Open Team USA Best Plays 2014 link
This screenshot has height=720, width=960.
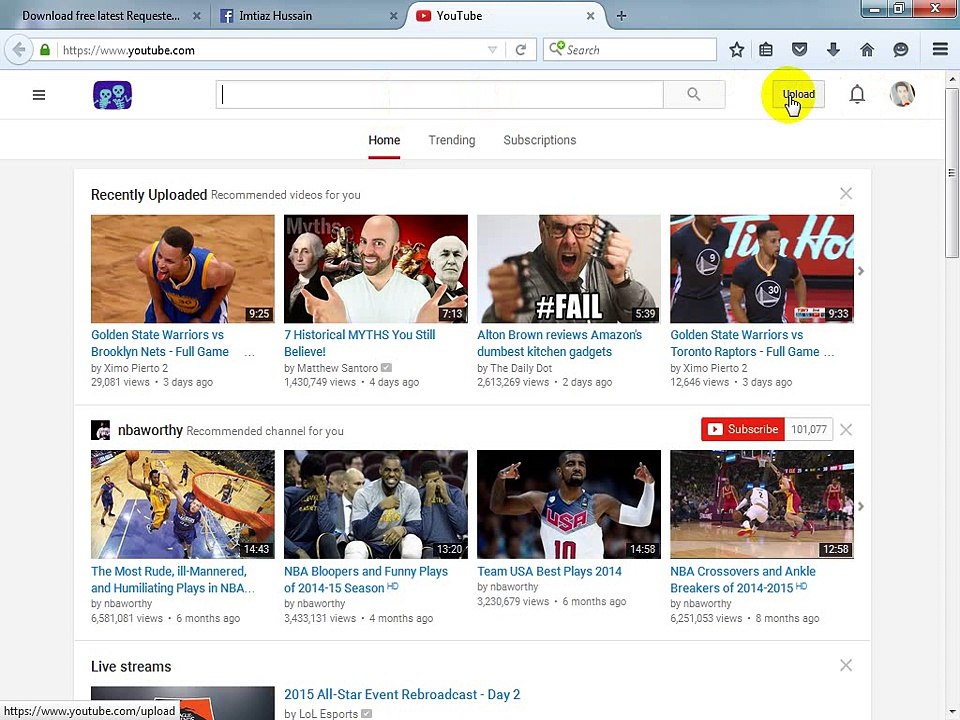[549, 571]
